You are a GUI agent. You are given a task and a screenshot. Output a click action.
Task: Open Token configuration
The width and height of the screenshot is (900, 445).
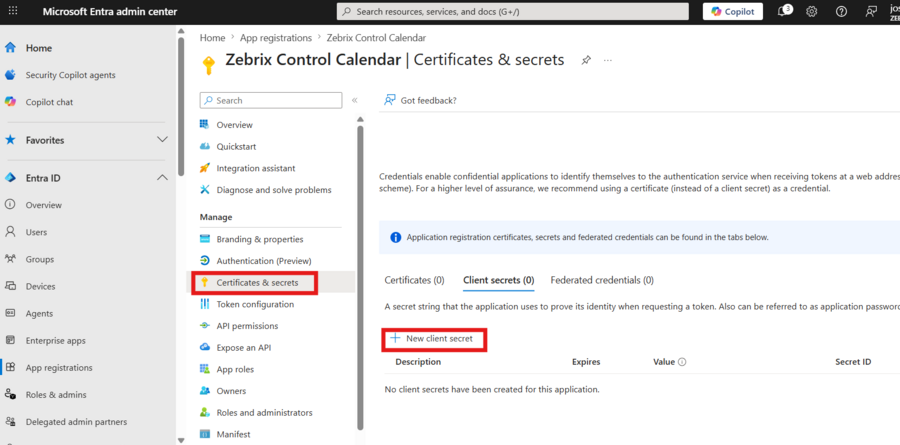[x=255, y=304]
